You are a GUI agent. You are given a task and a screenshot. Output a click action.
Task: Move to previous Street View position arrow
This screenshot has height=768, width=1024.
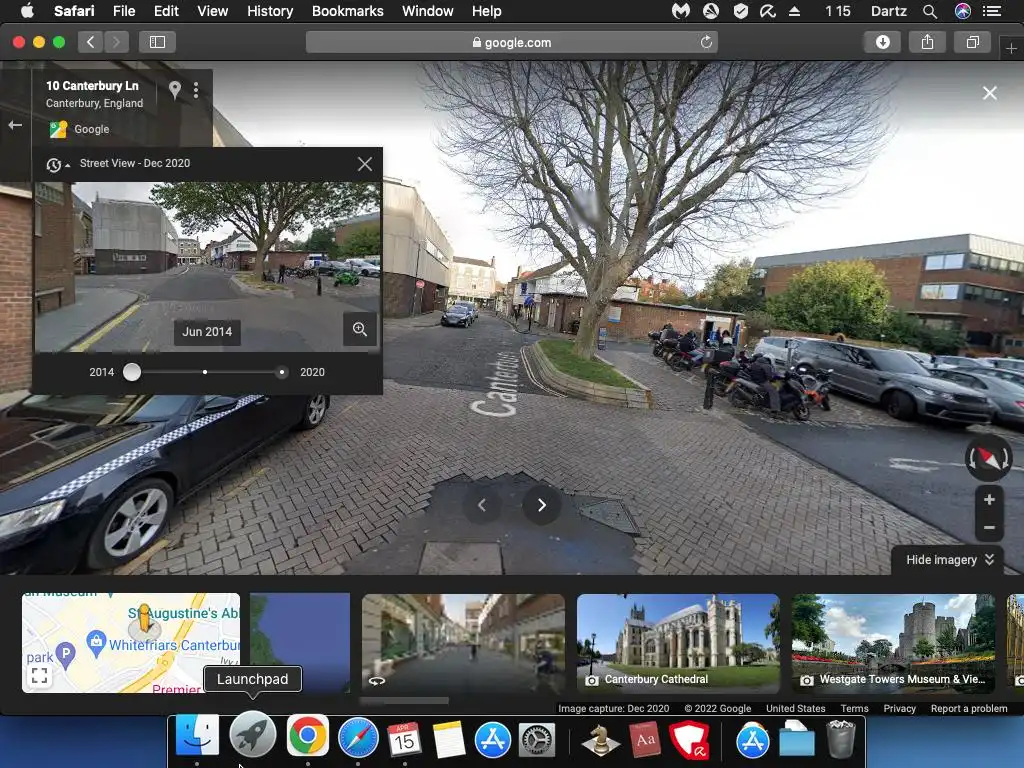click(482, 505)
